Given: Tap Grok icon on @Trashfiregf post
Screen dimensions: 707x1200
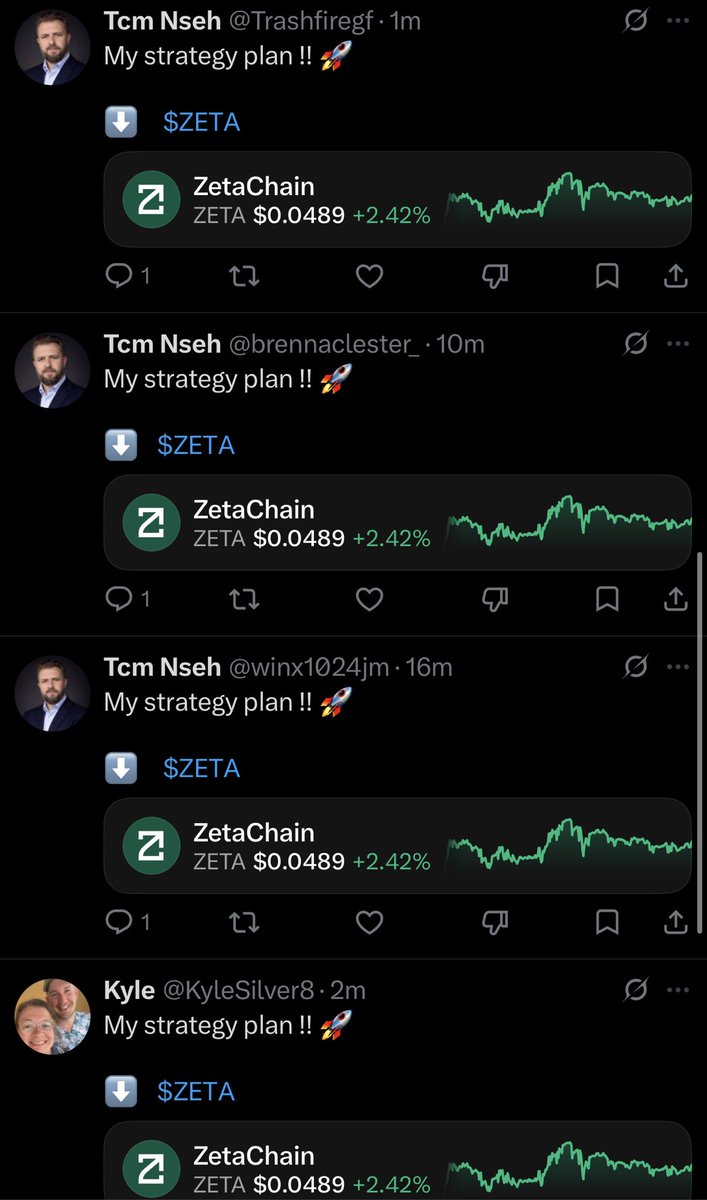Looking at the screenshot, I should pyautogui.click(x=635, y=20).
